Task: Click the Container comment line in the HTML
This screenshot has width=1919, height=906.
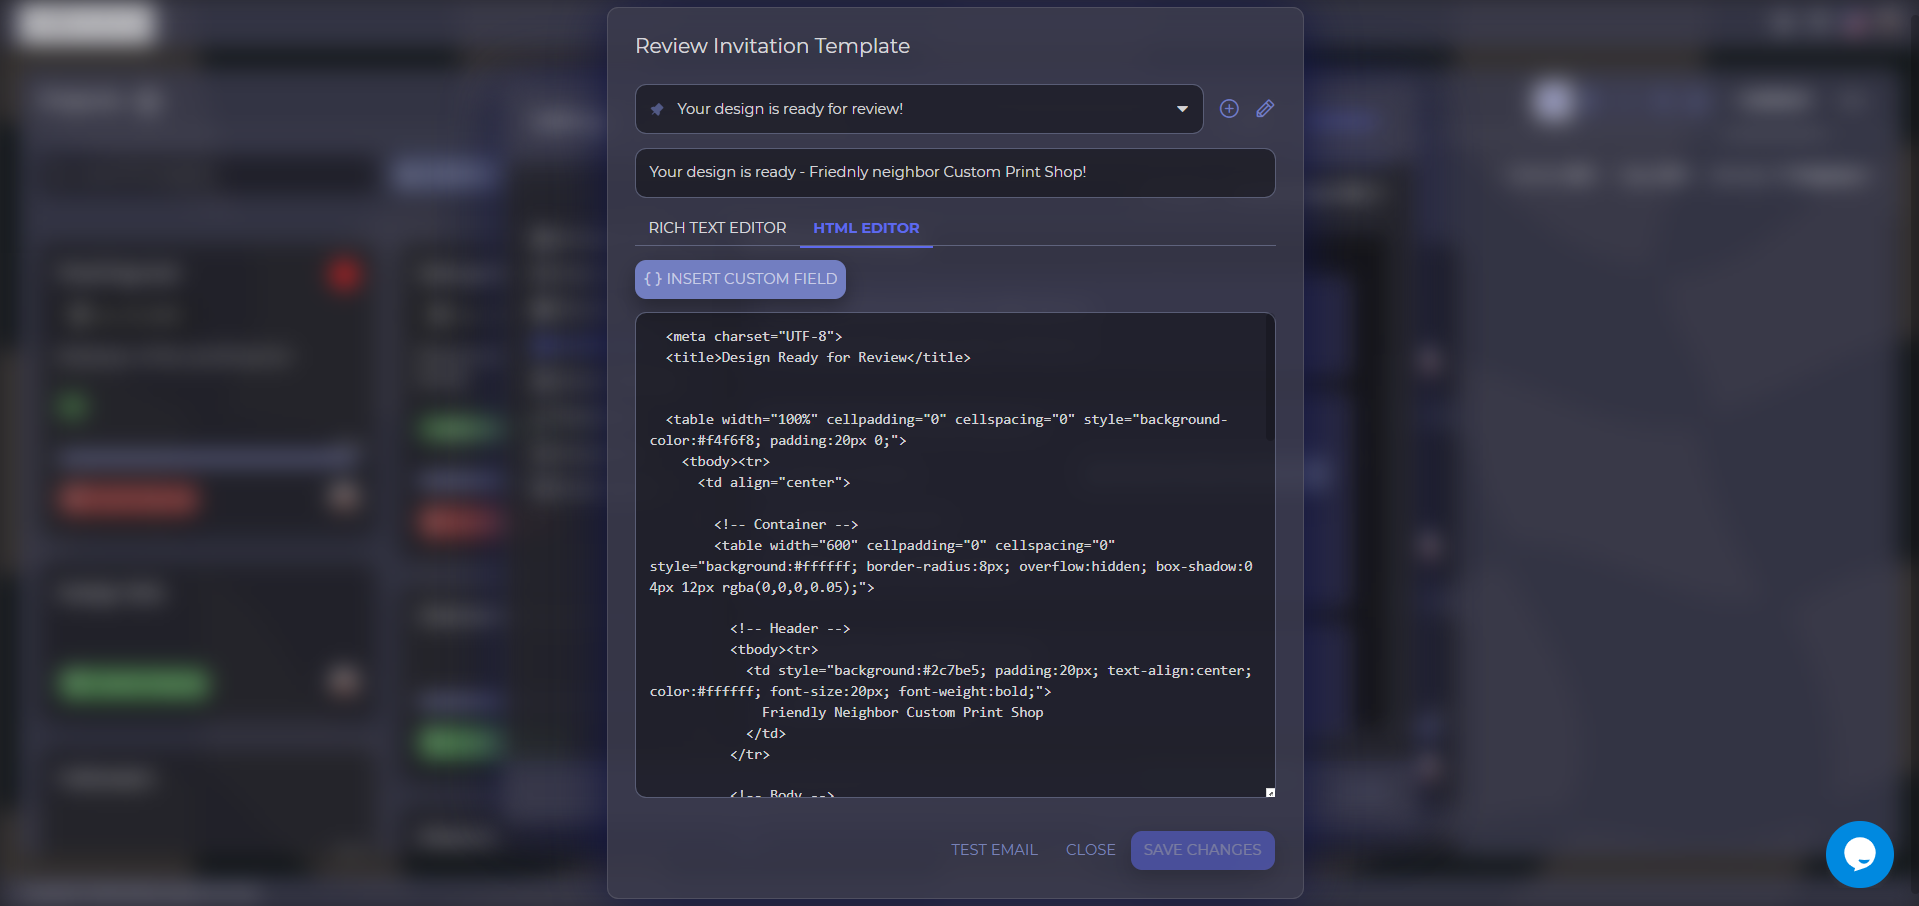Action: pos(785,524)
